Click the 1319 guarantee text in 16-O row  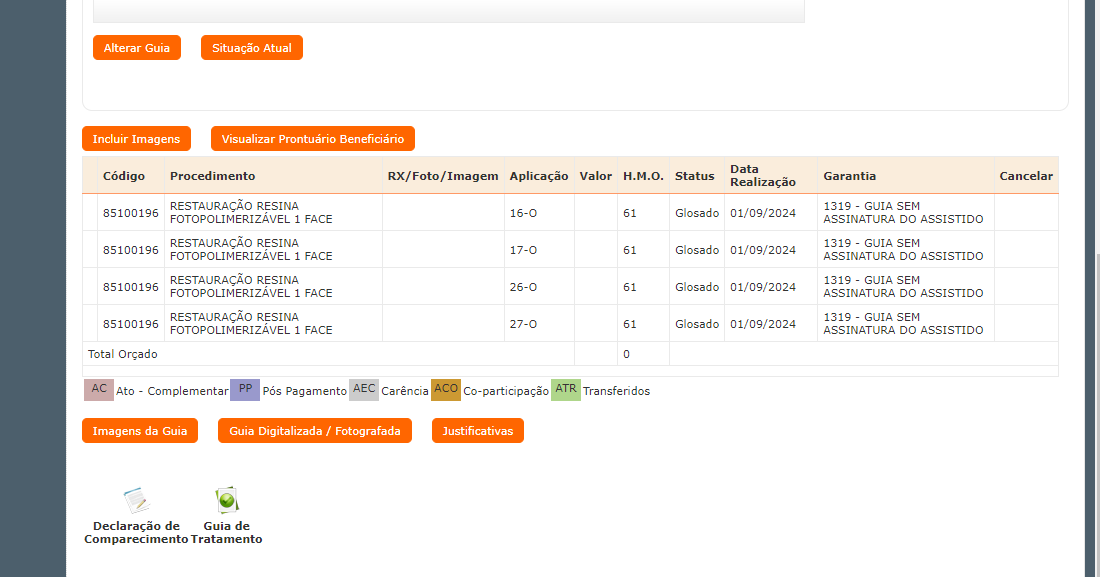pos(903,213)
